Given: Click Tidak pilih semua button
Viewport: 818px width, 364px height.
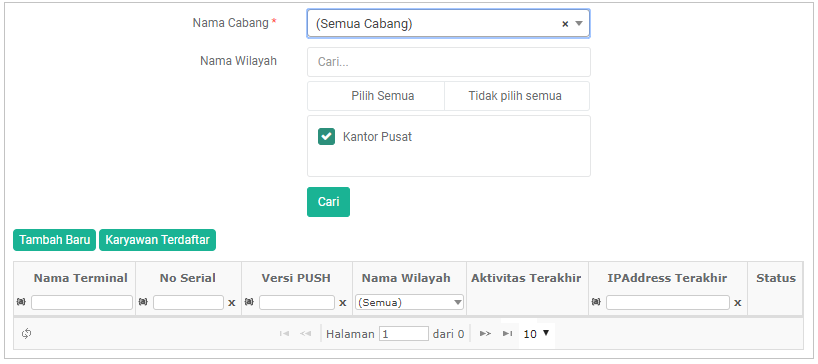Looking at the screenshot, I should 517,96.
